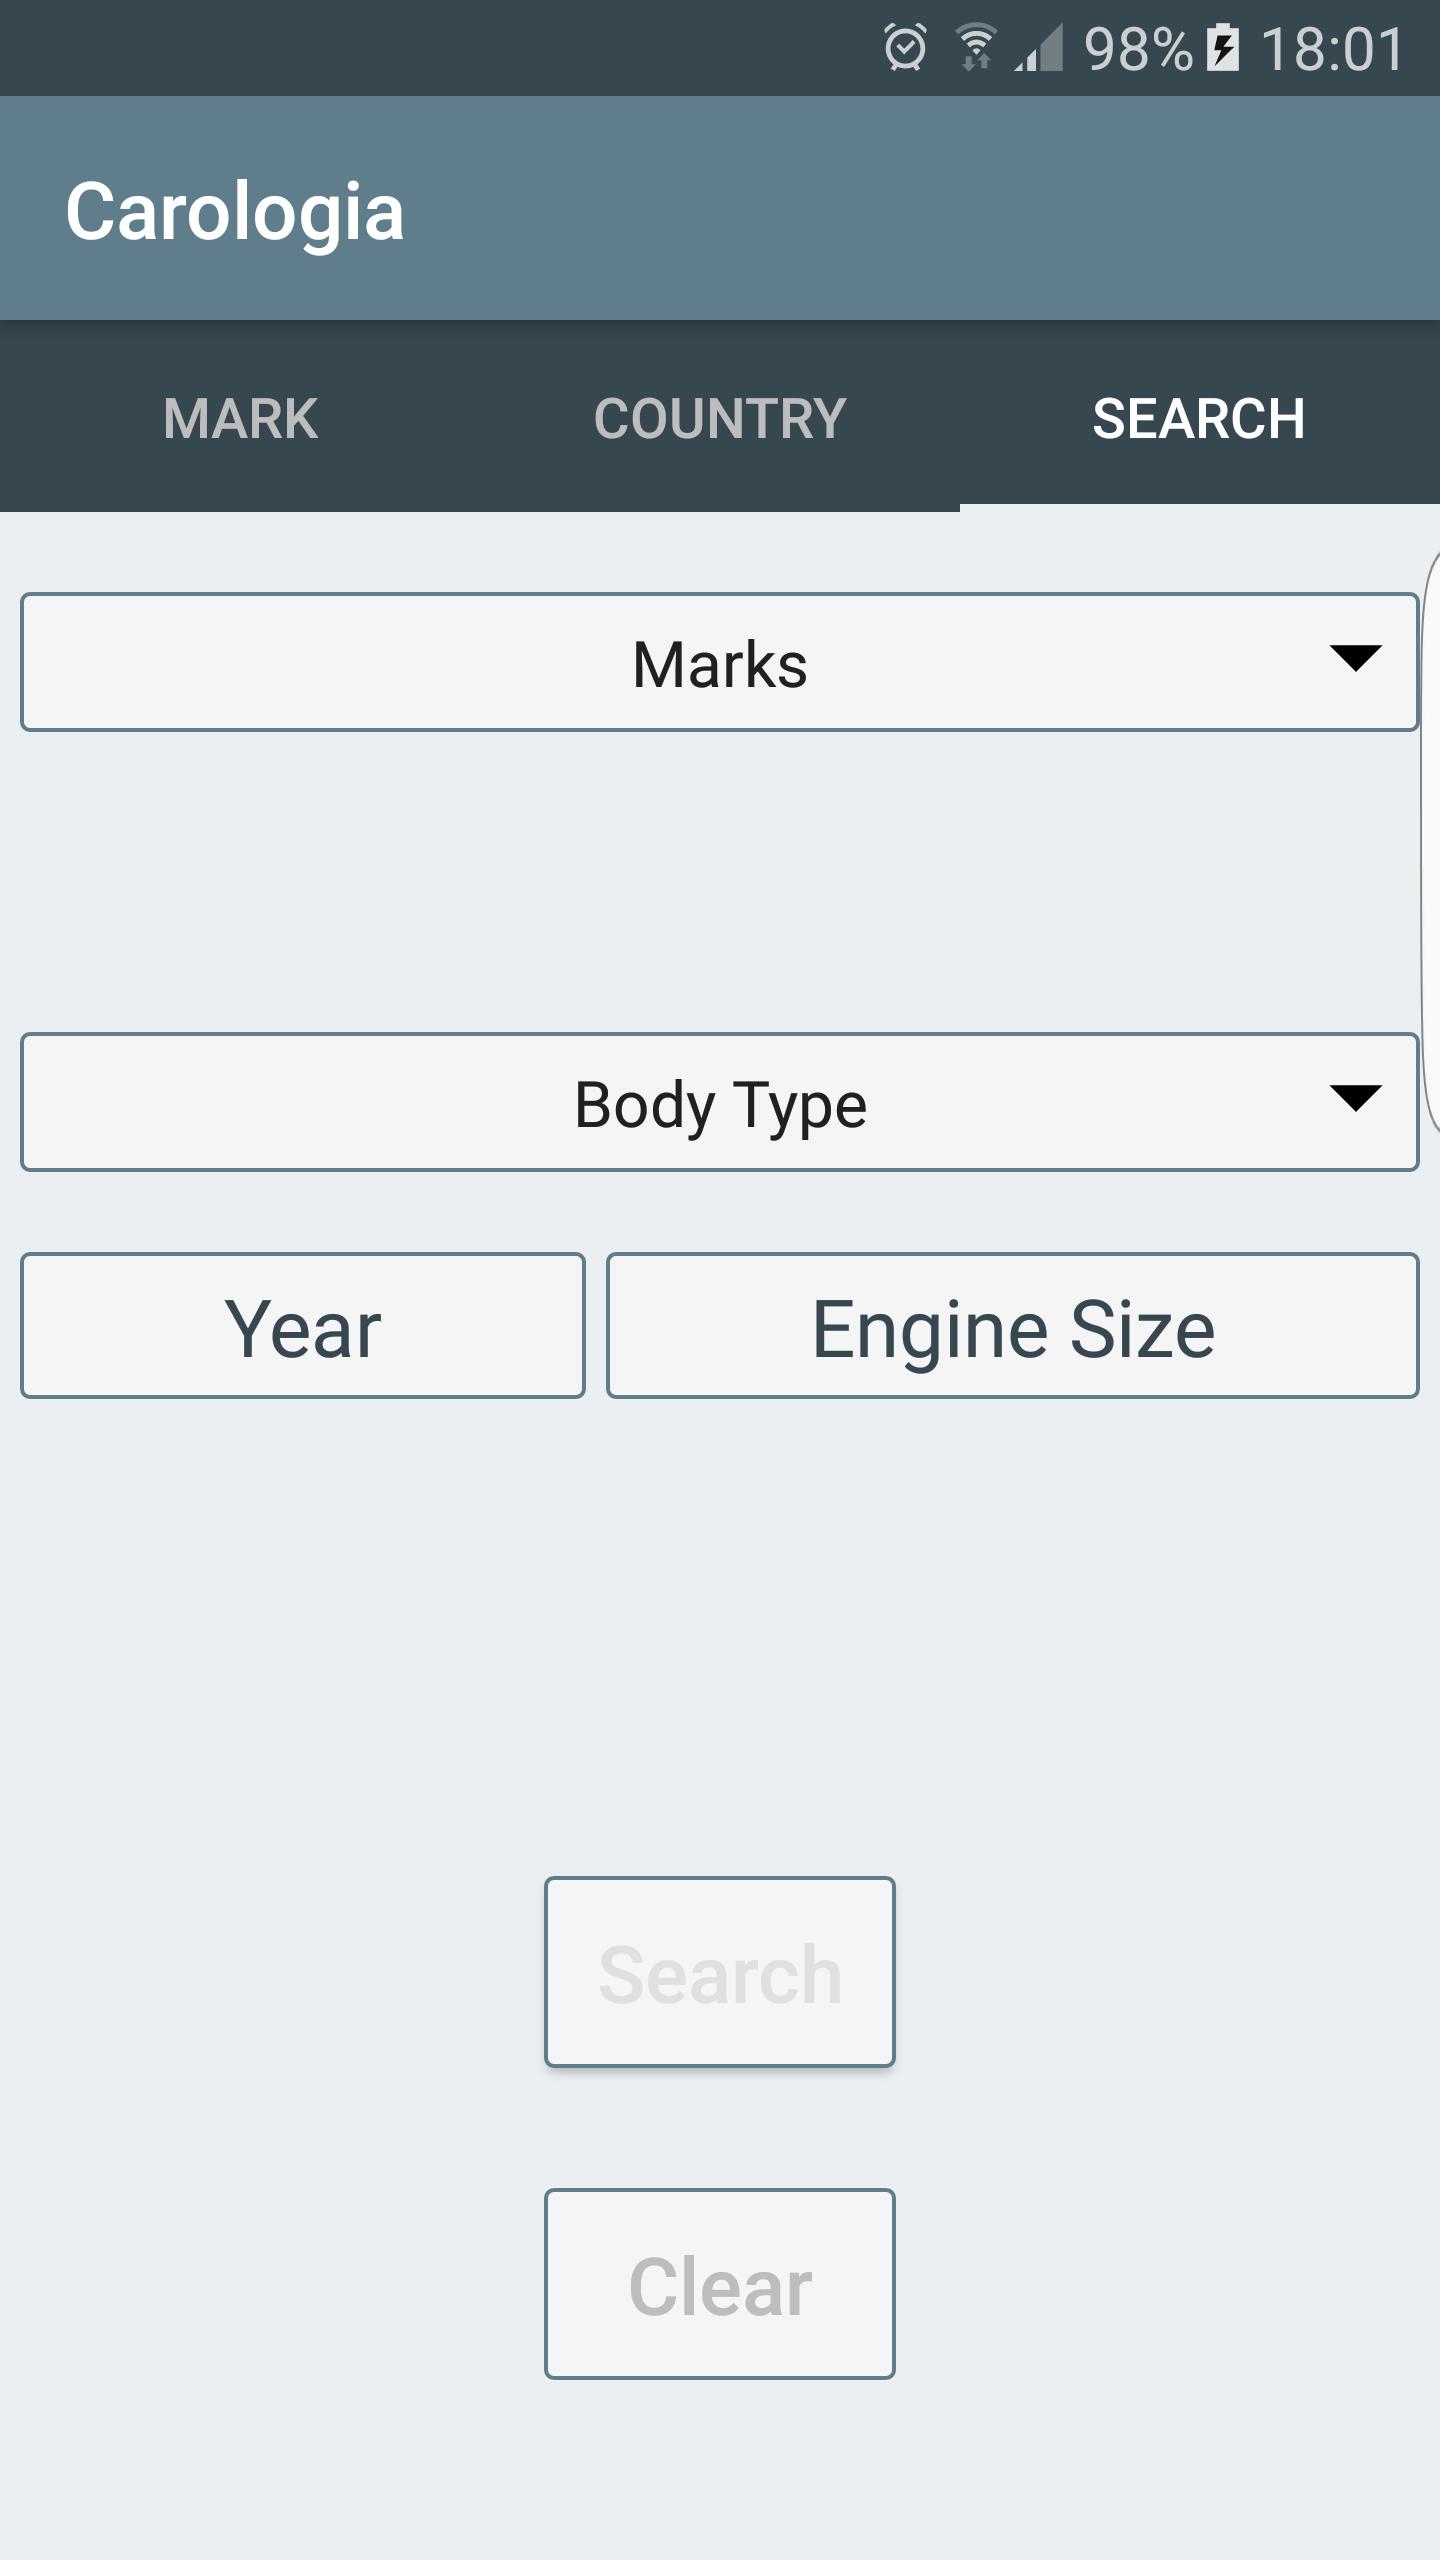Switch to the COUNTRY tab

click(720, 418)
